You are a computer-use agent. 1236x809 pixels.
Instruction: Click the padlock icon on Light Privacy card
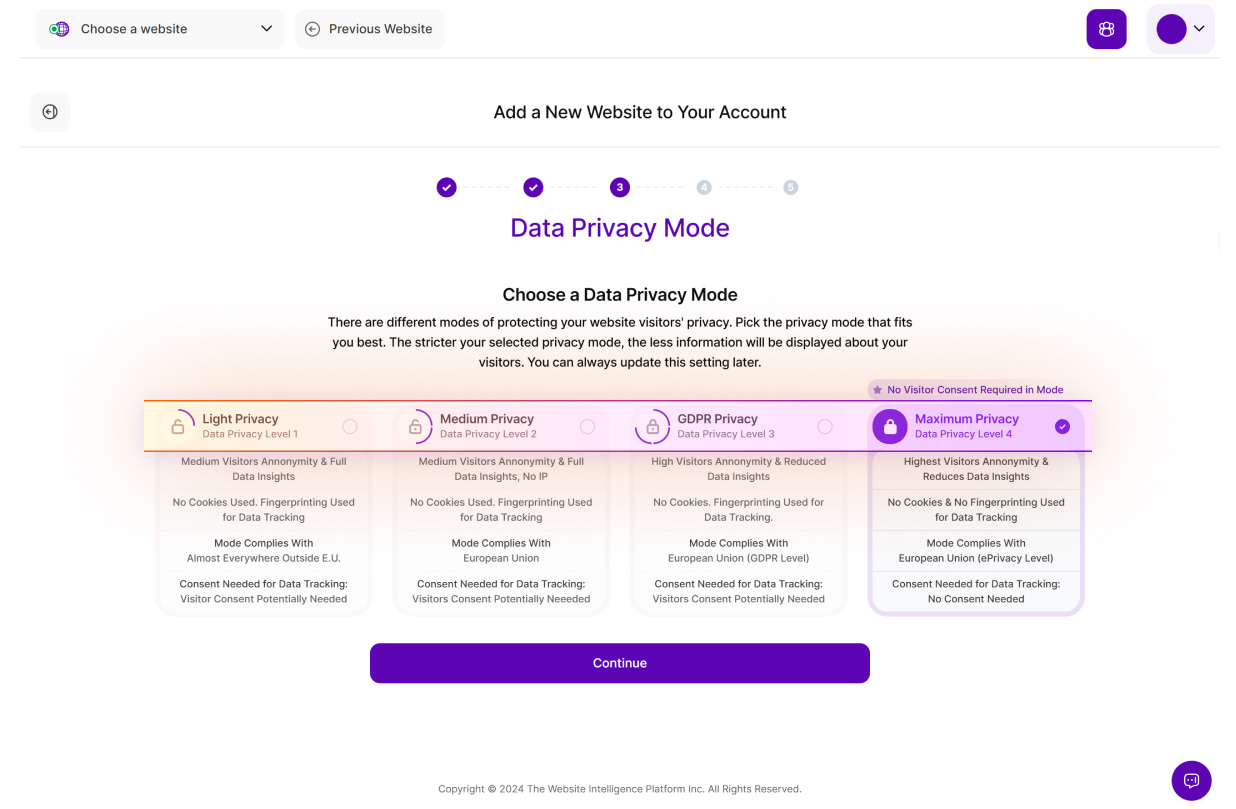pyautogui.click(x=180, y=426)
